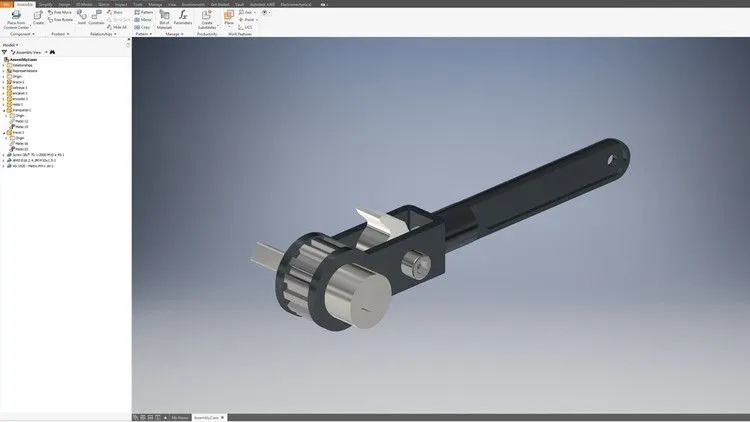Viewport: 750px width, 422px height.
Task: Select the top-level Origin folder in browser
Action: [x=17, y=77]
